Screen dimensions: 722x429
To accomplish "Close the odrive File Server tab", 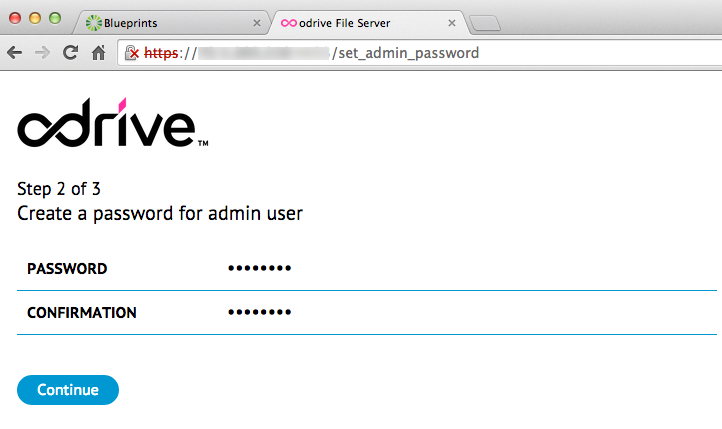I will pos(452,23).
